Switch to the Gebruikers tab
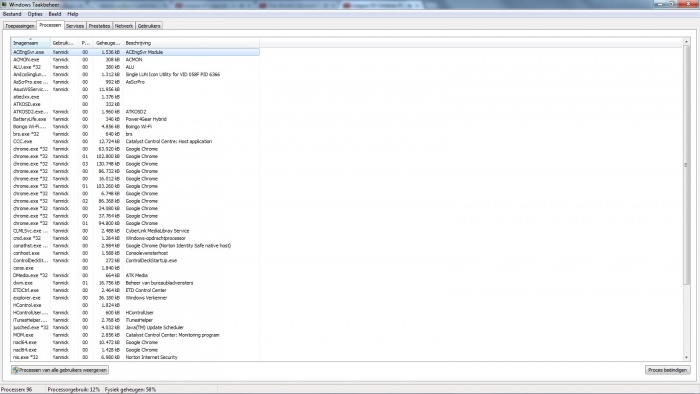Image resolution: width=700 pixels, height=394 pixels. (x=149, y=26)
